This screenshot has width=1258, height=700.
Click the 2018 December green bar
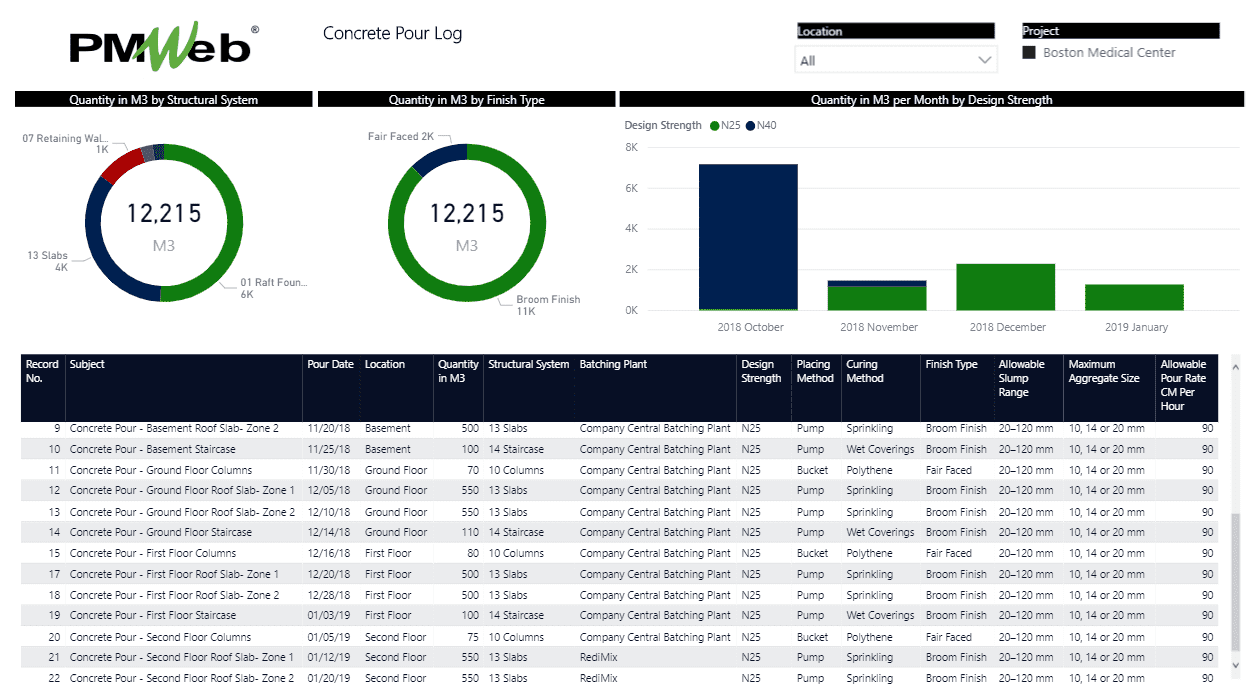[1006, 287]
